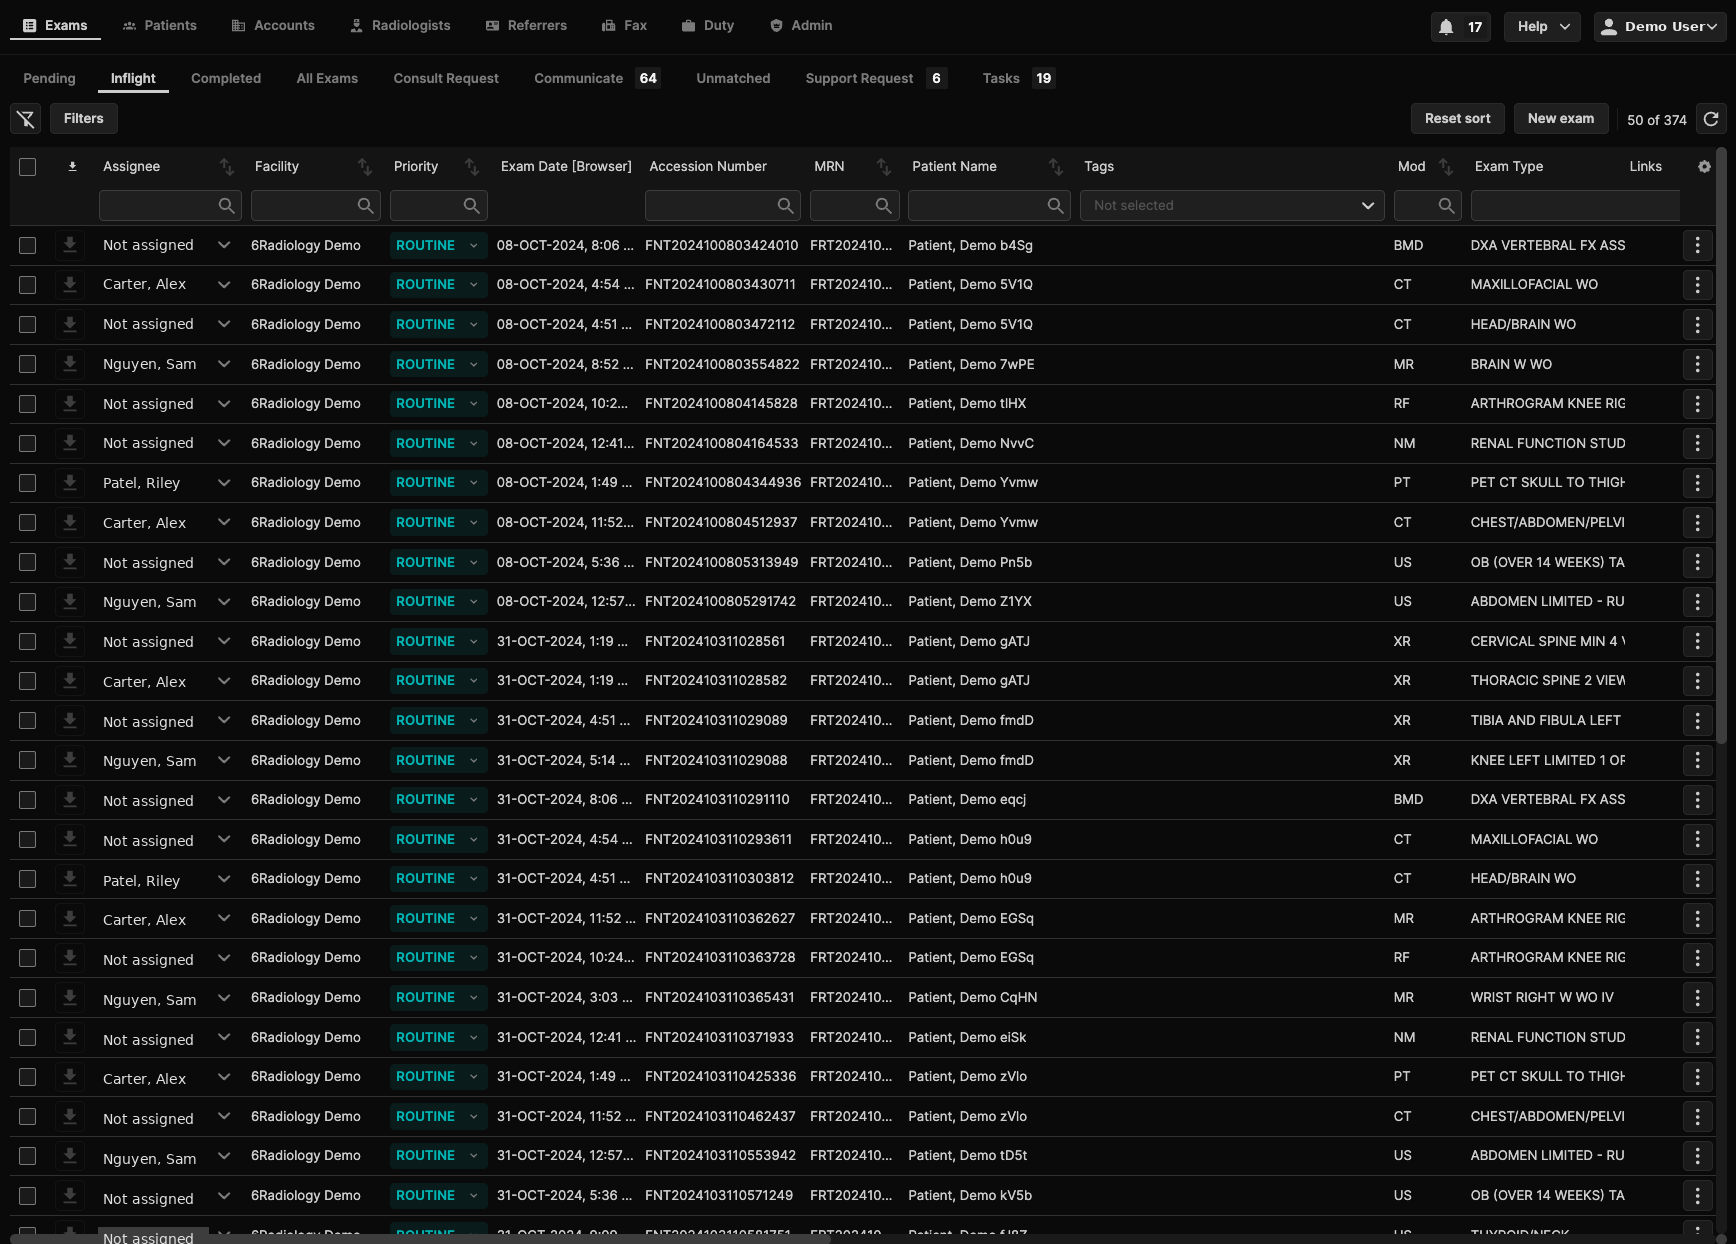This screenshot has width=1736, height=1244.
Task: Click the Accession Number search field
Action: 722,205
